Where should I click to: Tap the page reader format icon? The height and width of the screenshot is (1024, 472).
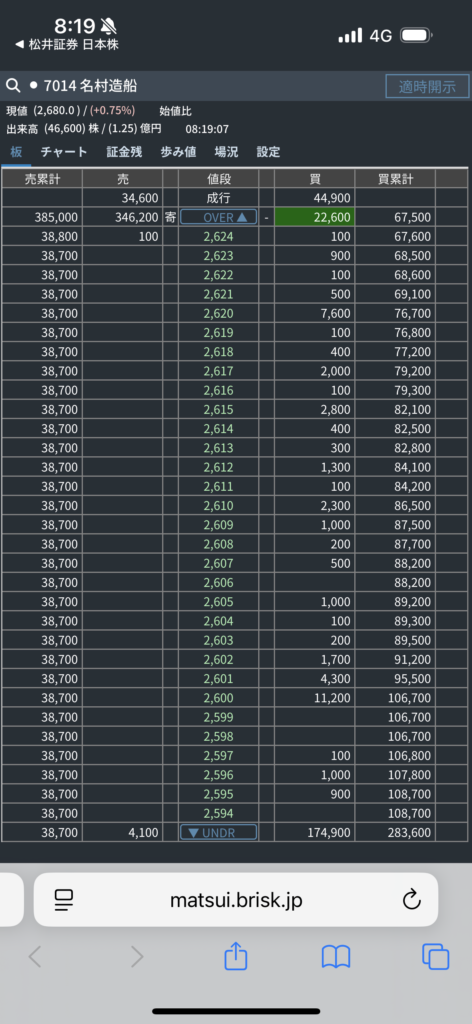(x=64, y=901)
